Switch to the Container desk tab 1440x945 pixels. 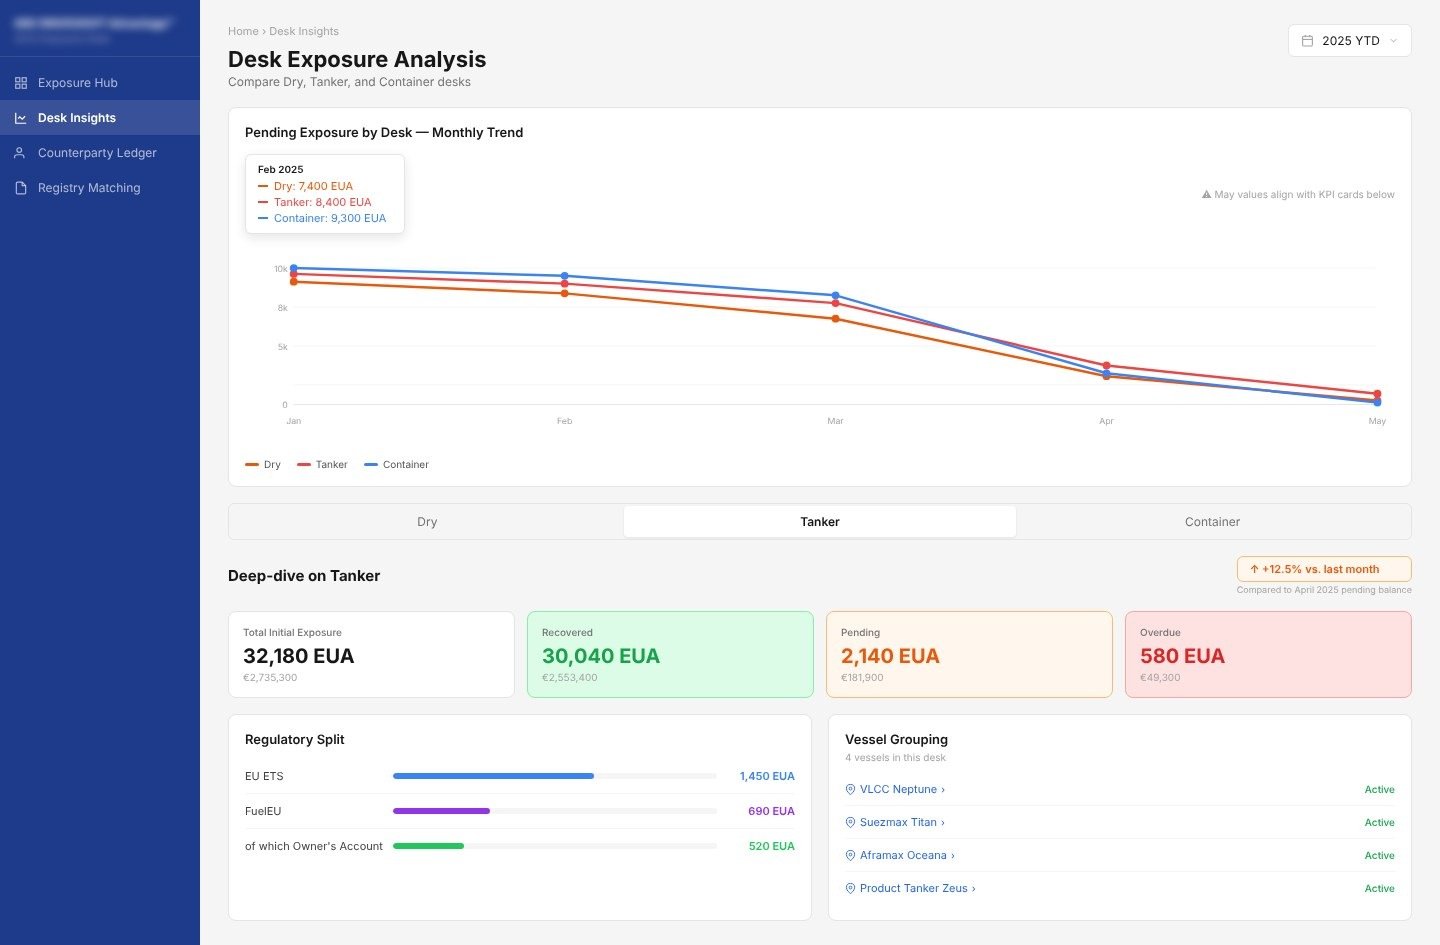(1212, 522)
